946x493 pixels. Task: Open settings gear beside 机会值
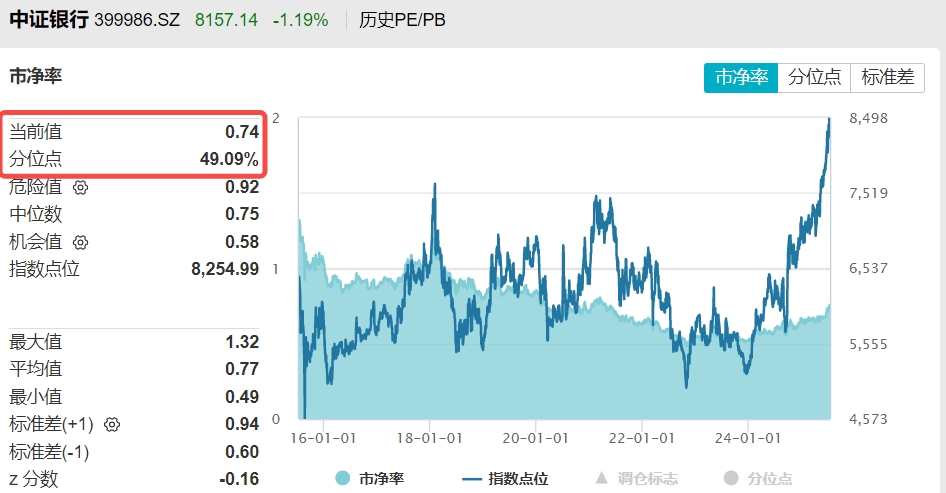pos(80,243)
